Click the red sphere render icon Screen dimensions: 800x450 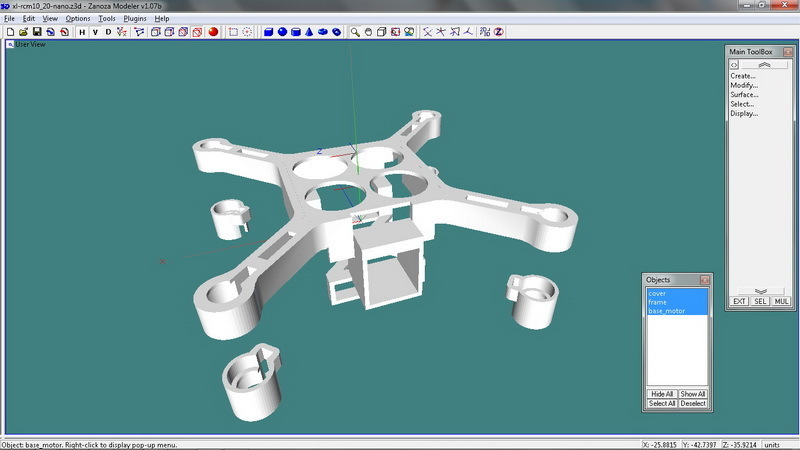(x=213, y=32)
